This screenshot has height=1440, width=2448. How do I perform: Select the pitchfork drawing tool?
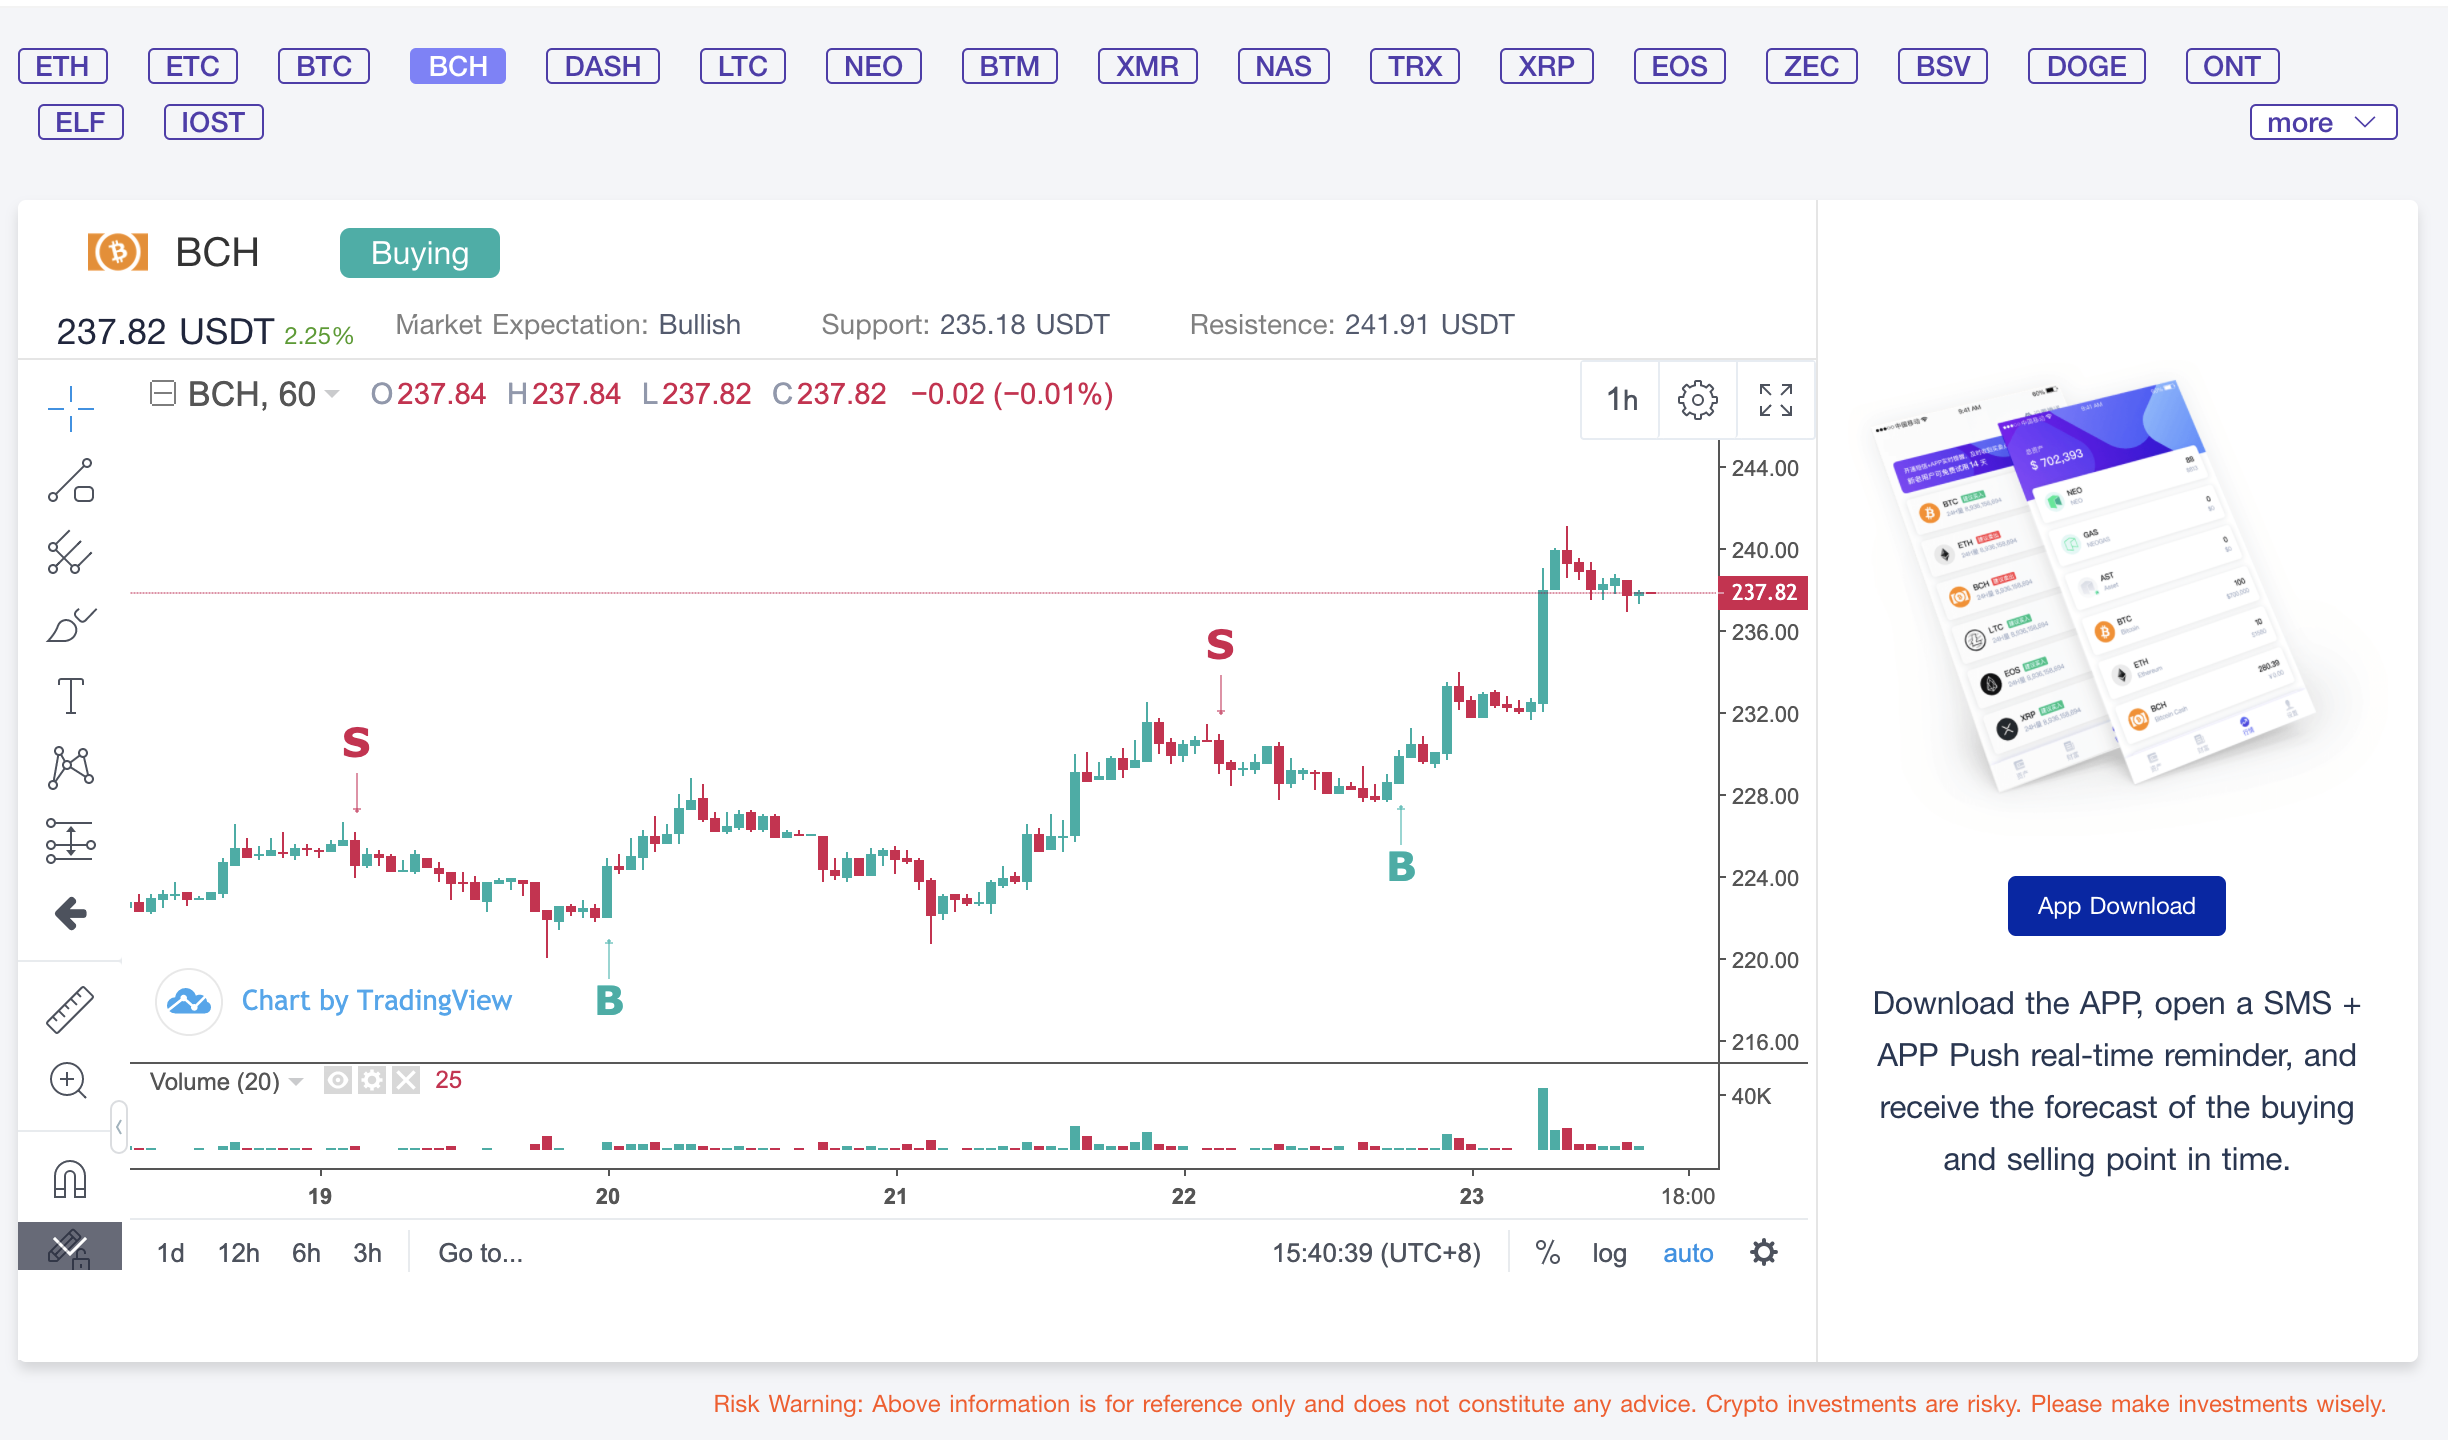coord(70,552)
